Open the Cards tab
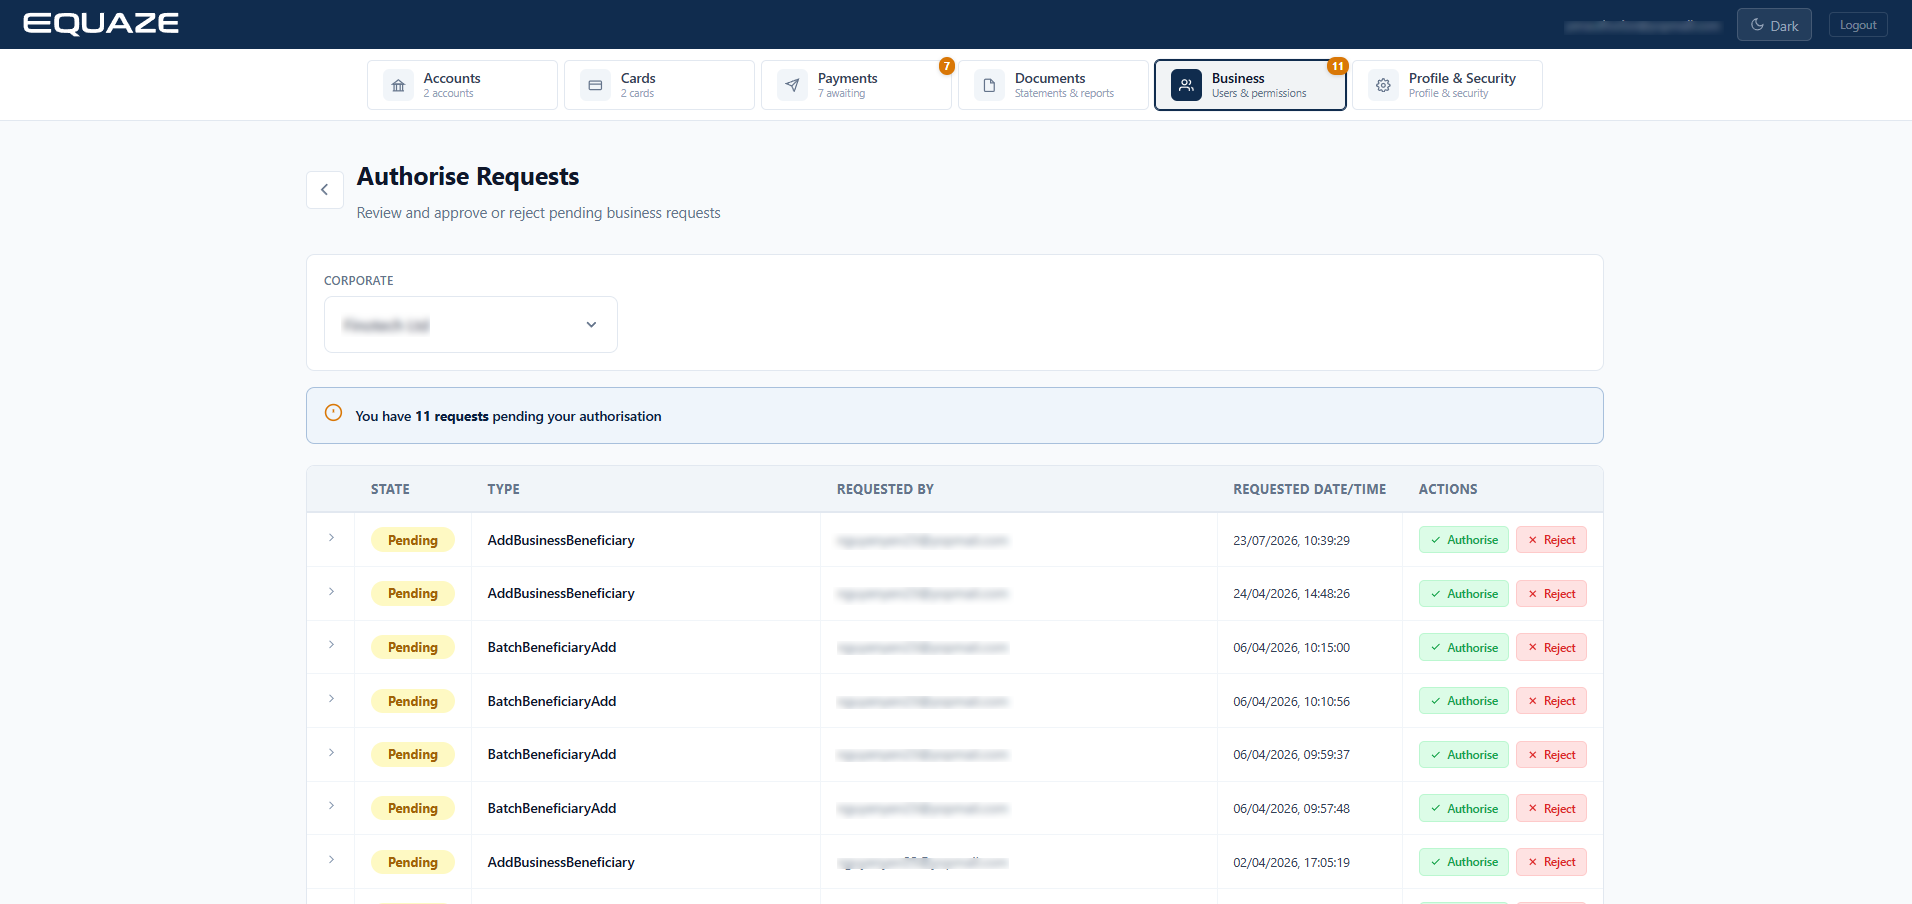The image size is (1912, 904). click(659, 85)
